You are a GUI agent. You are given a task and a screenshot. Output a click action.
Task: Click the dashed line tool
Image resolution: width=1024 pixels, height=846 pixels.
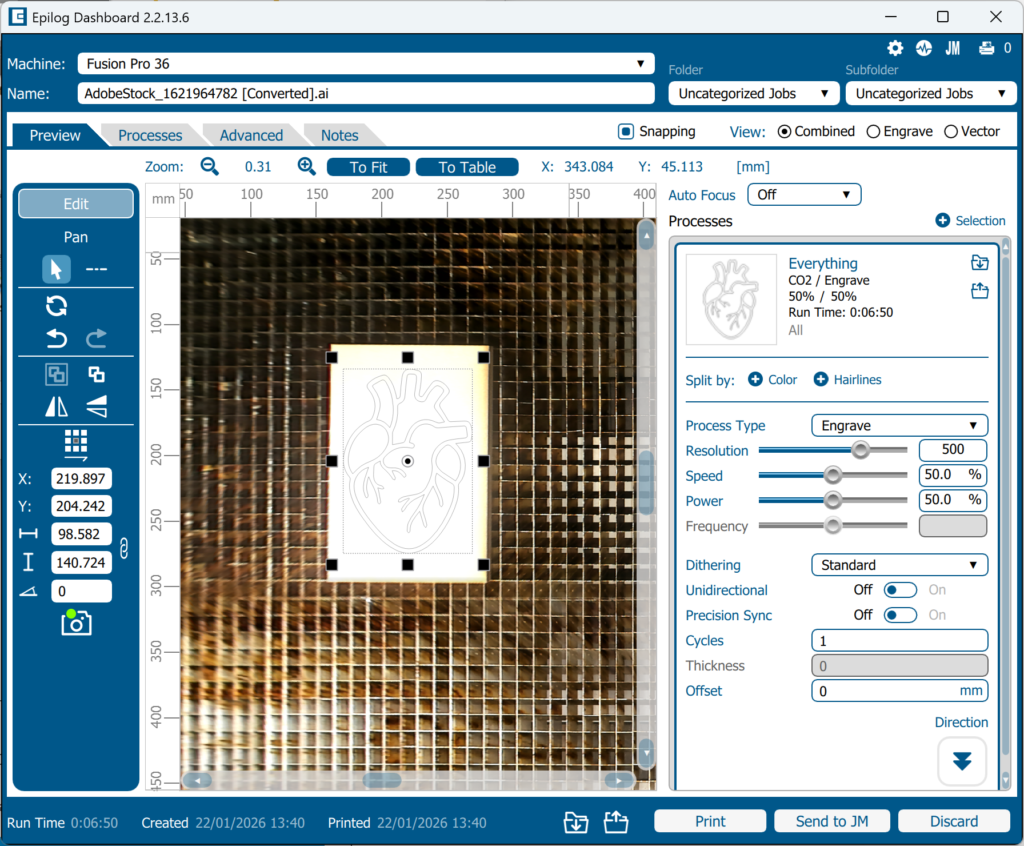(x=97, y=269)
